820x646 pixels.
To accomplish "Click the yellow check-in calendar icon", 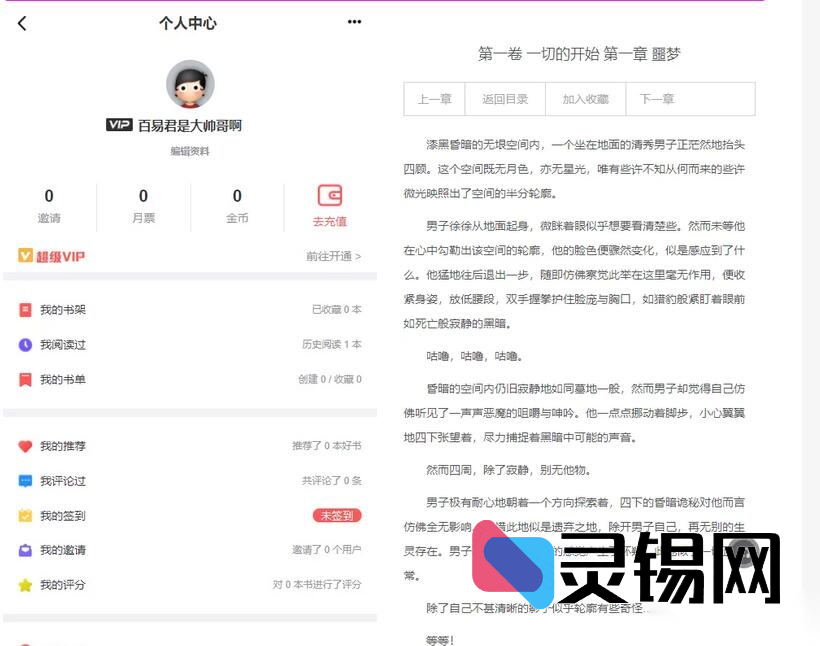I will (26, 515).
